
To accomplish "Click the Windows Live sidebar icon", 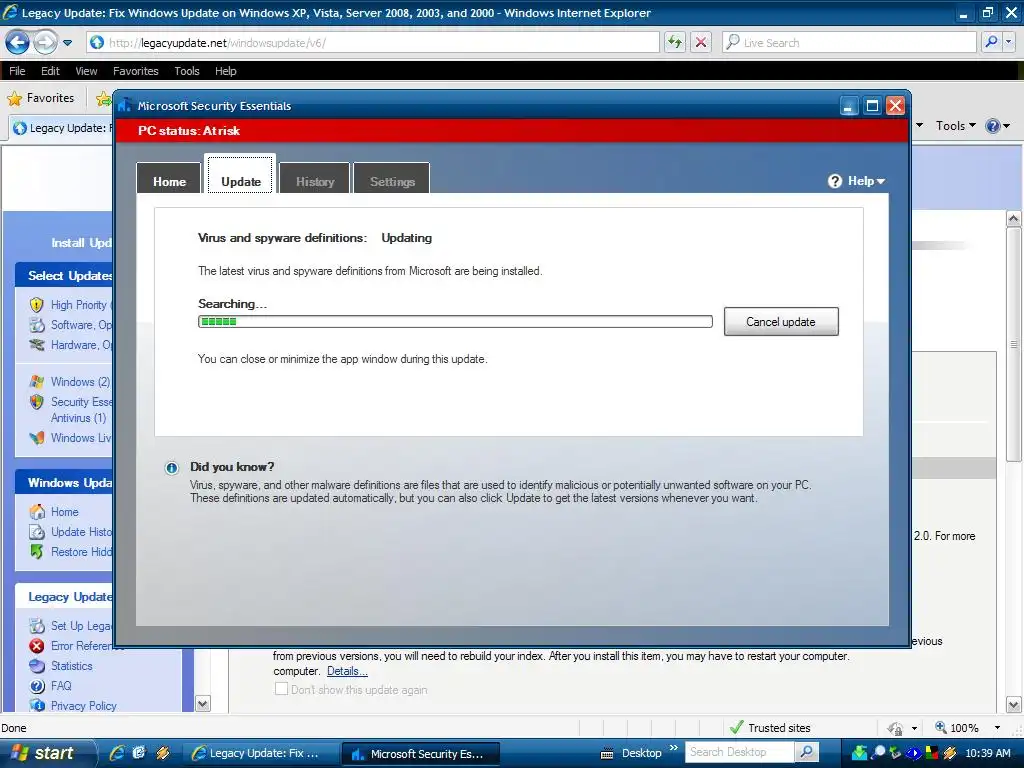I will [x=37, y=438].
